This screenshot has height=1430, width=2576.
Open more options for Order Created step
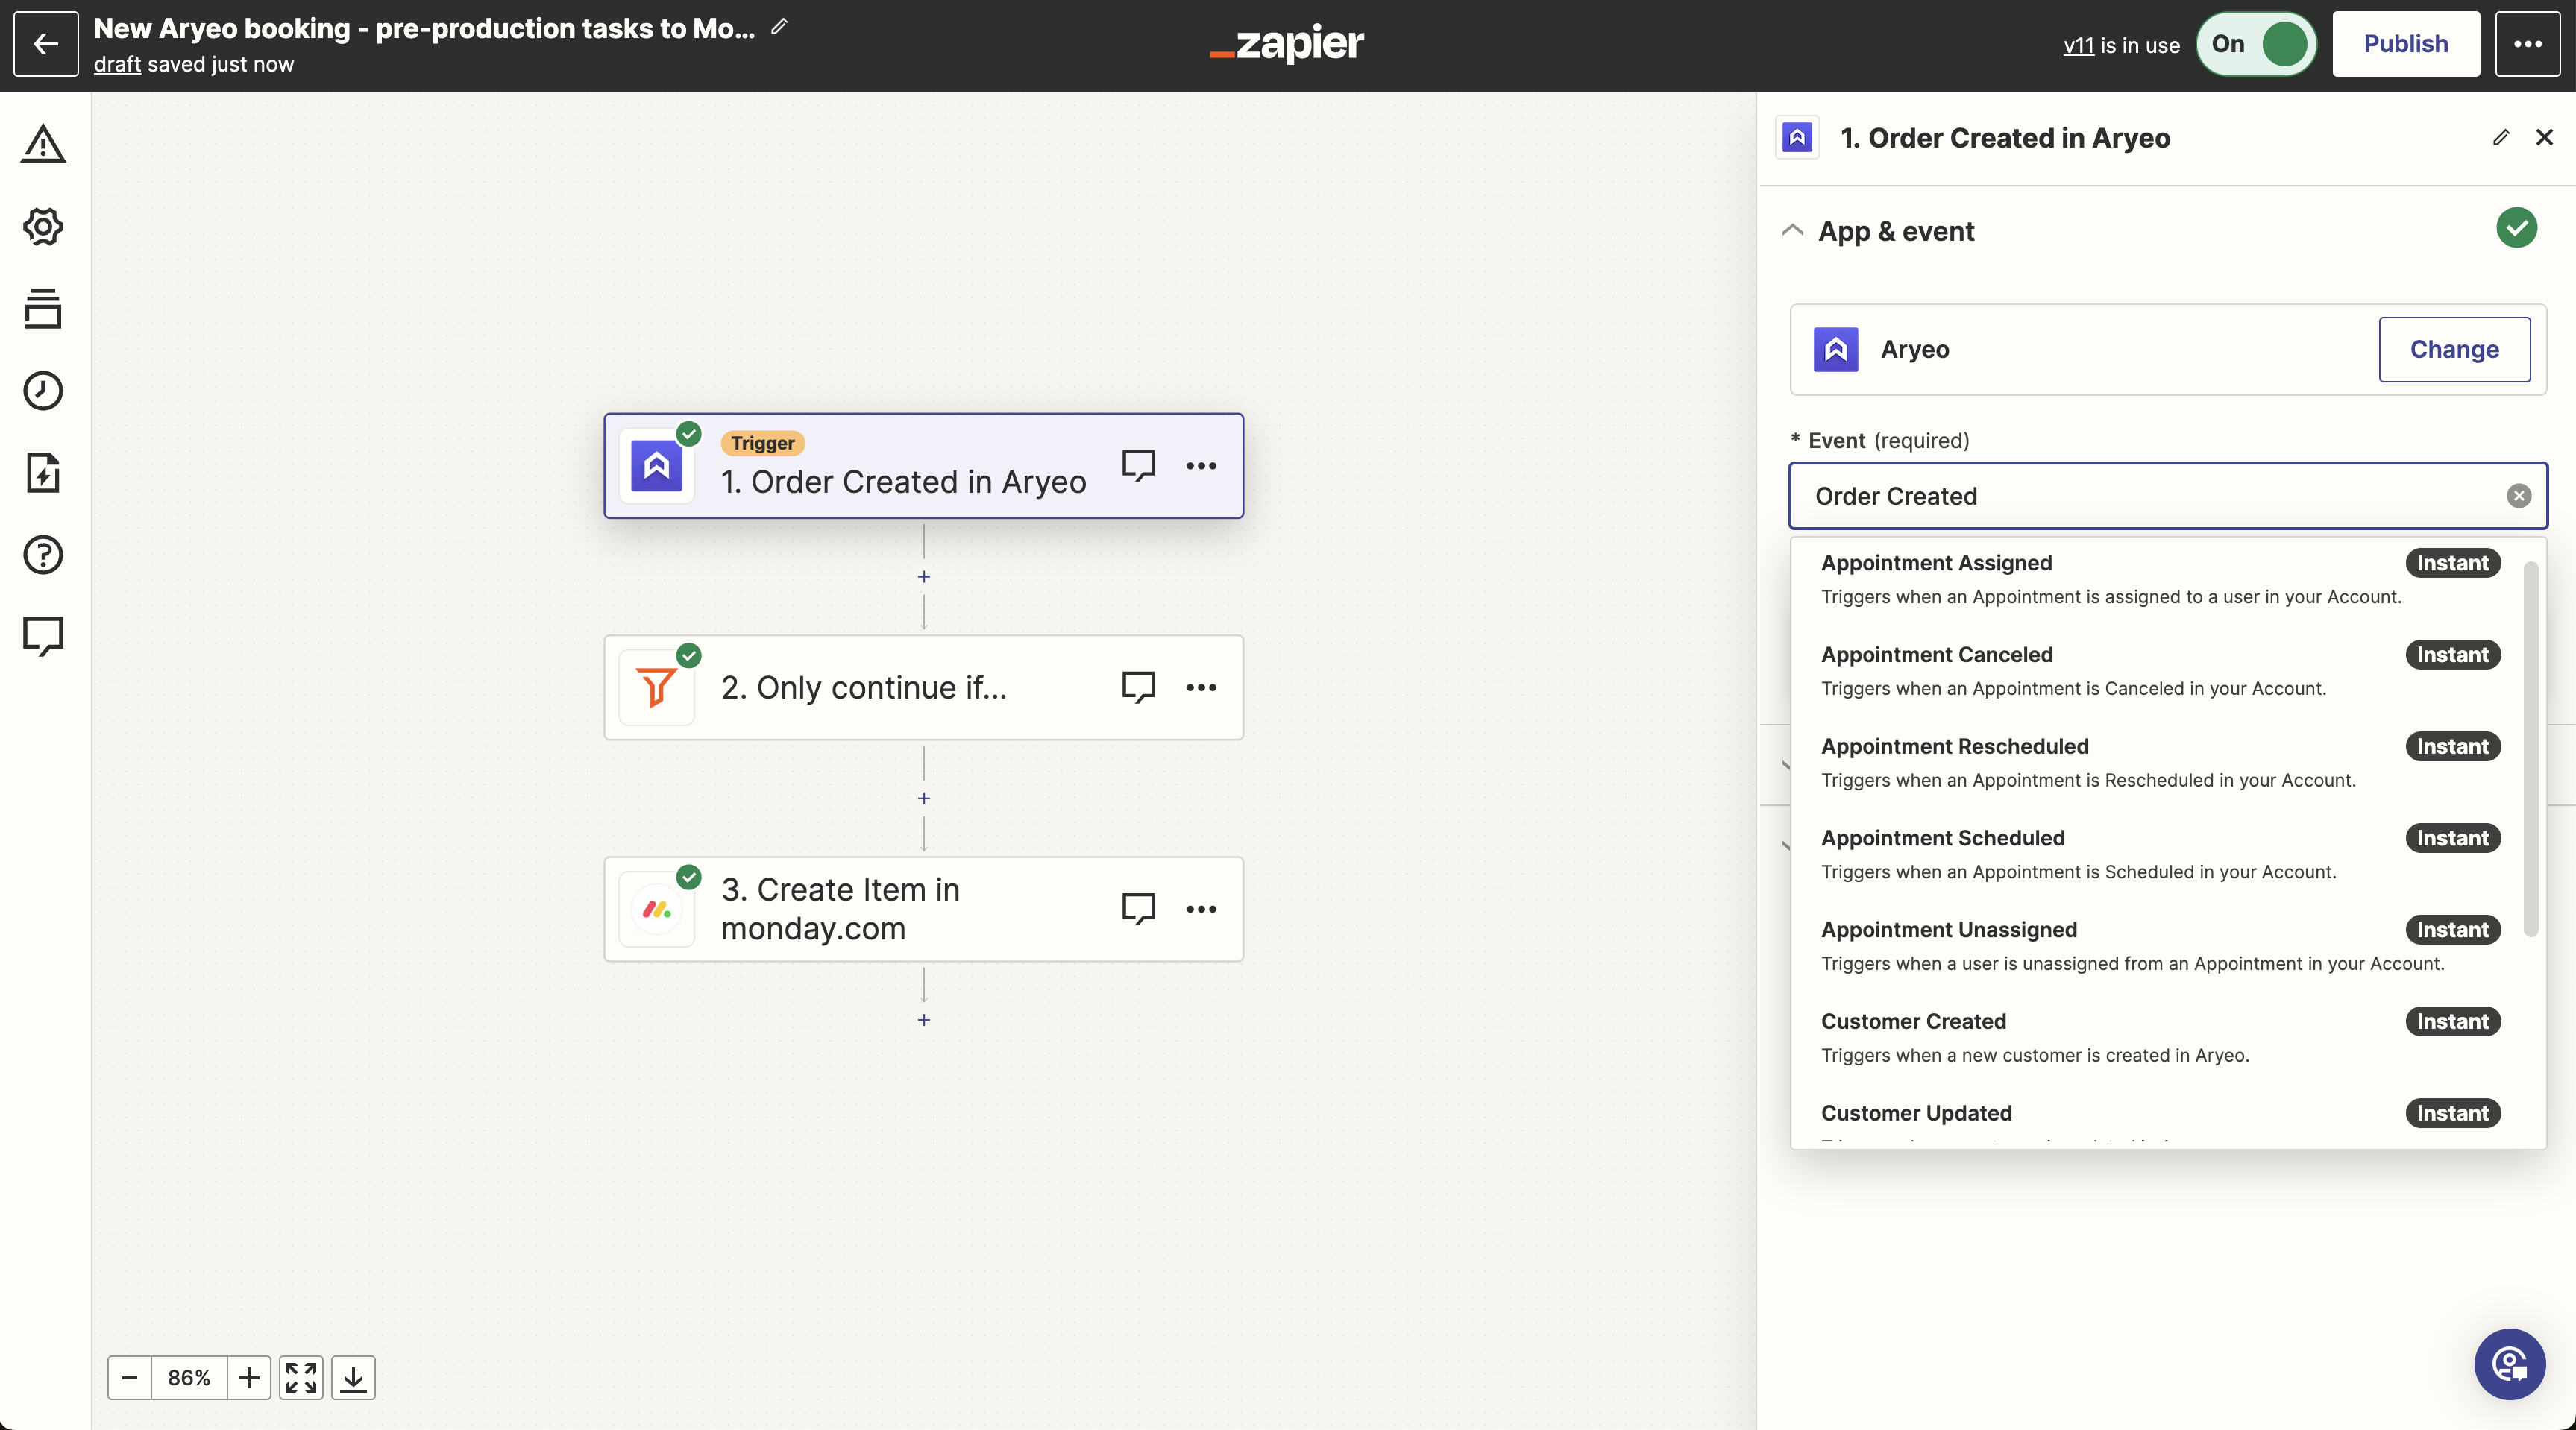[x=1201, y=466]
